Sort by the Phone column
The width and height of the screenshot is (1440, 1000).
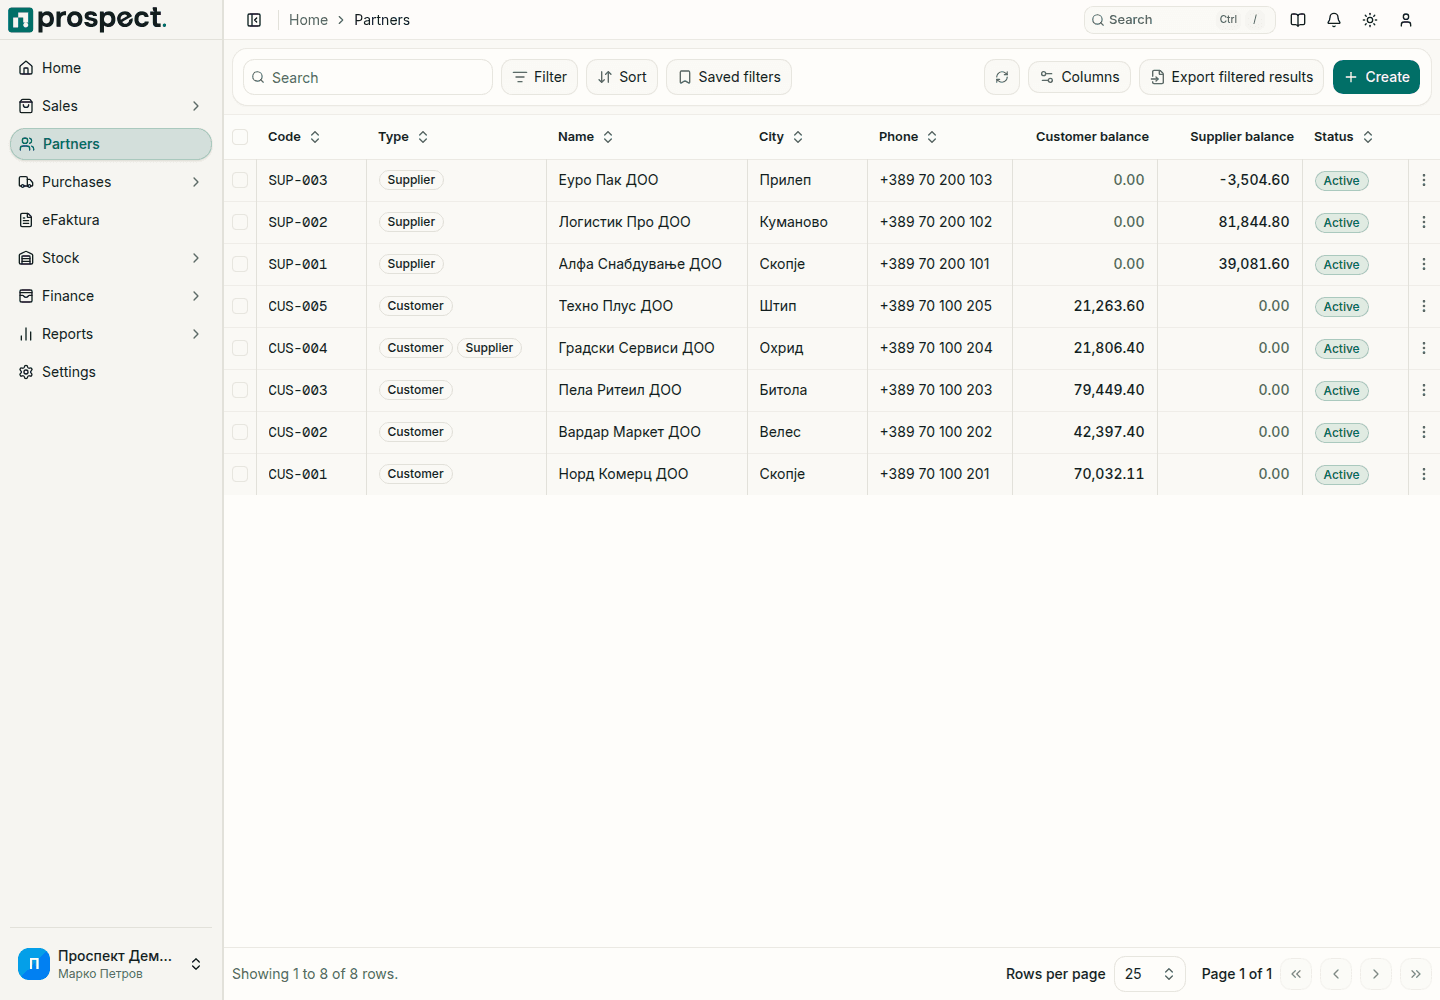pyautogui.click(x=908, y=137)
